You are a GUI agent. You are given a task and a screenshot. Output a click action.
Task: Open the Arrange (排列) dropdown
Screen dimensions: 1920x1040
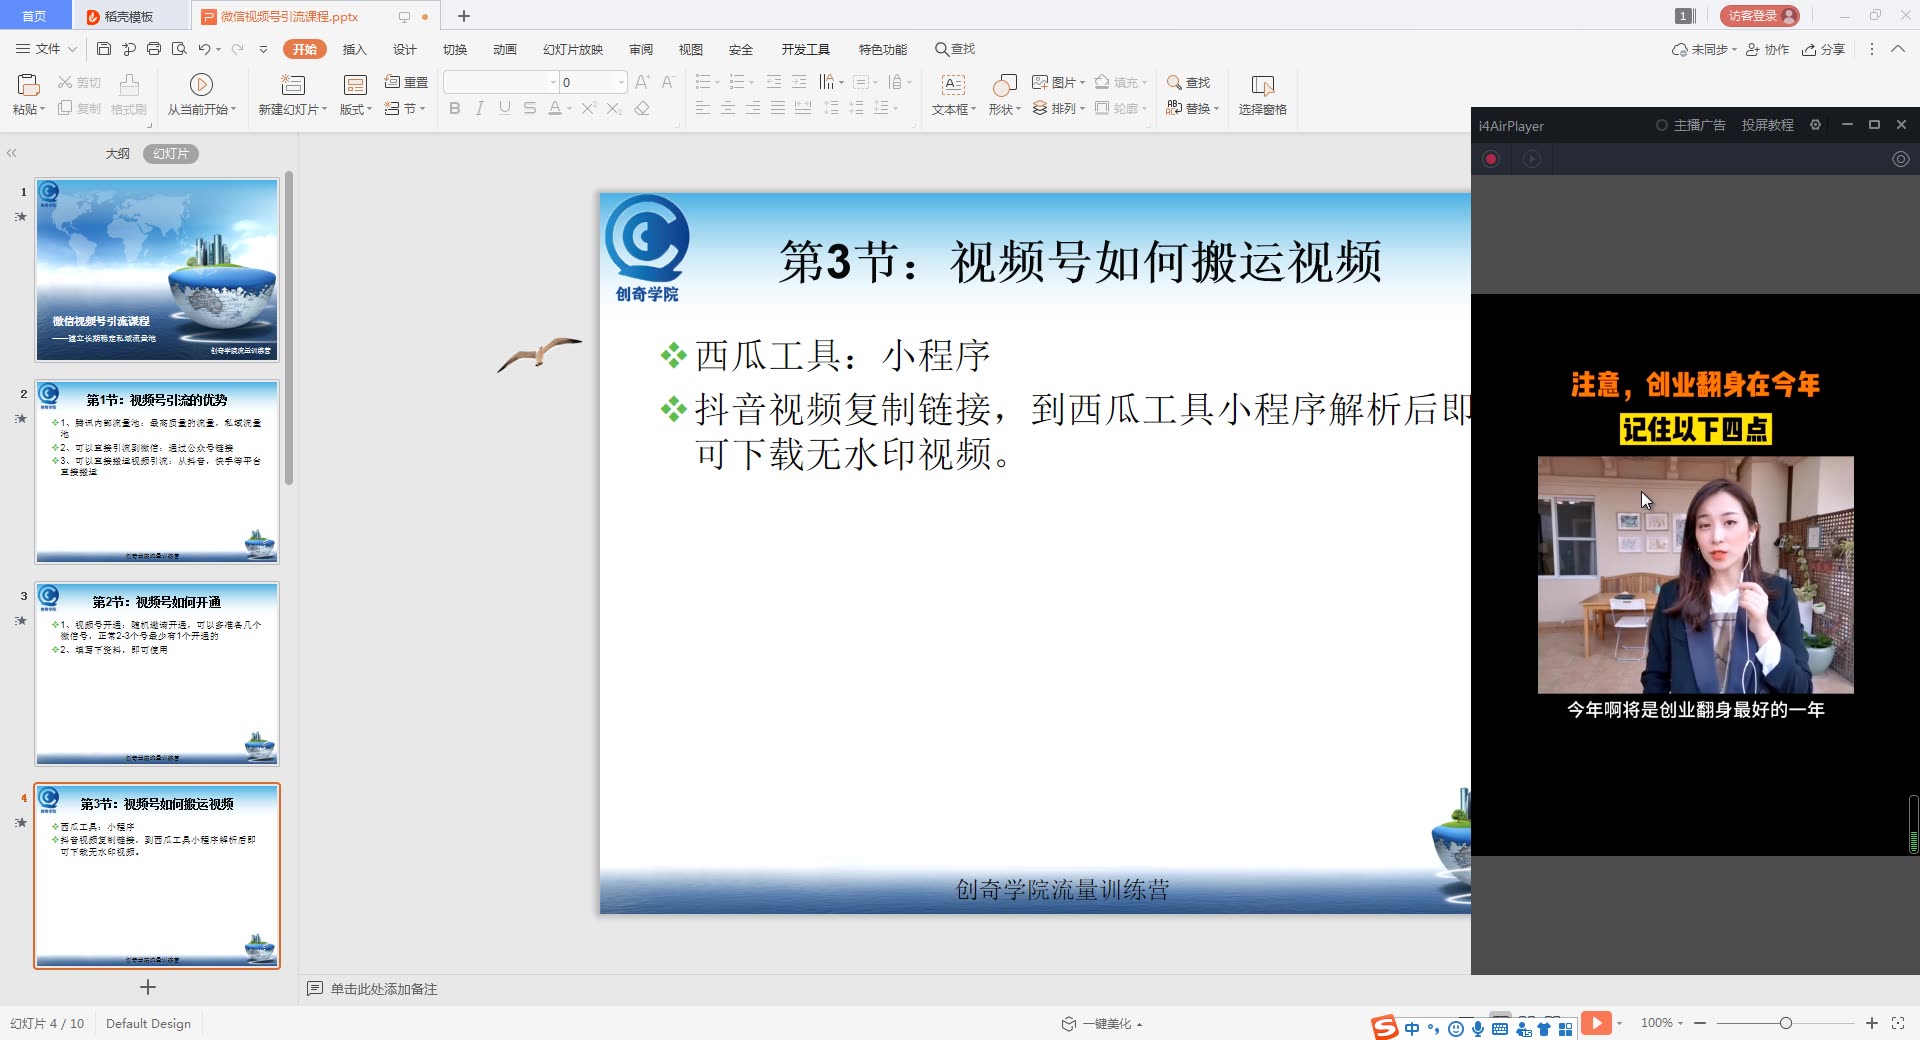(1058, 108)
